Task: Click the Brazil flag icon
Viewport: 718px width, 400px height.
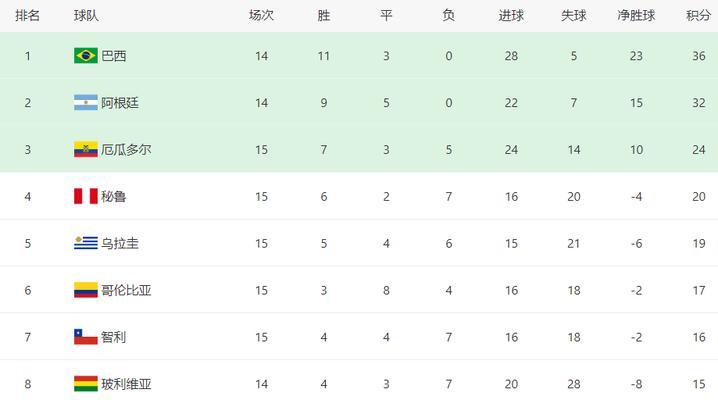Action: [86, 56]
